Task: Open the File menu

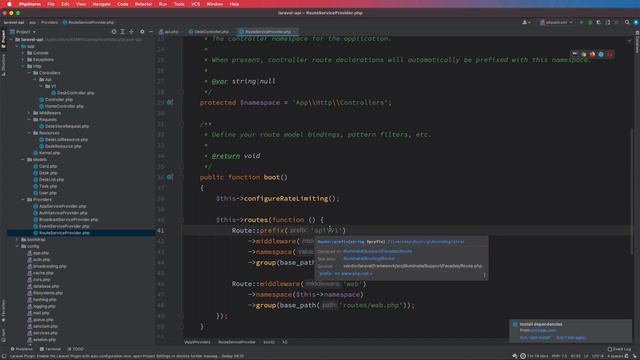Action: [x=51, y=4]
